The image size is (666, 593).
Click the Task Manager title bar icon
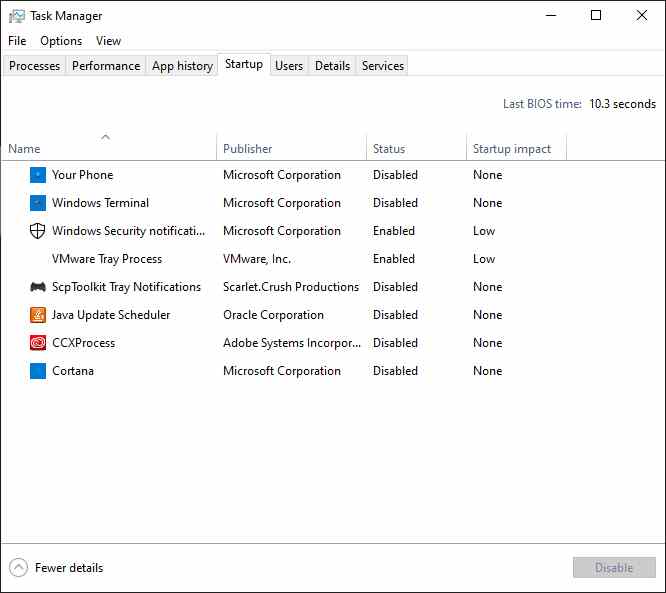[x=17, y=16]
